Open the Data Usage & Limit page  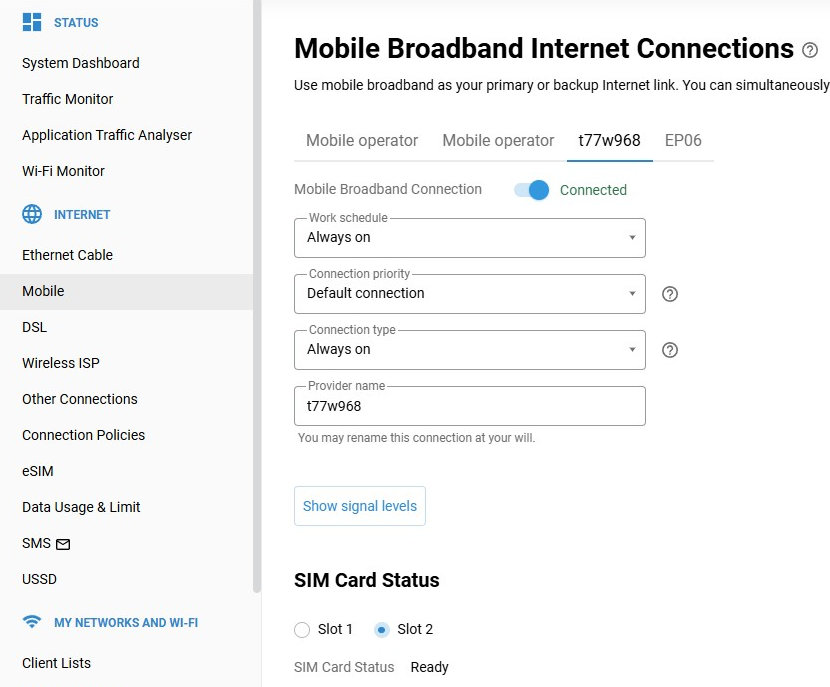point(81,507)
